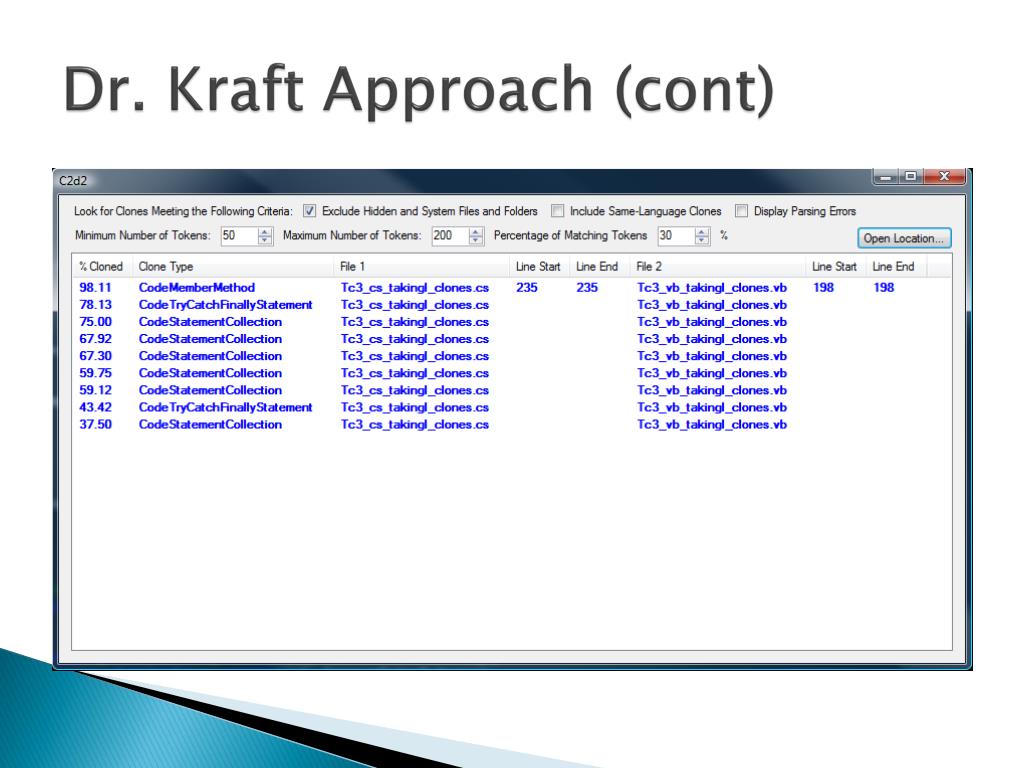Sort by File 2 column header

coord(718,266)
